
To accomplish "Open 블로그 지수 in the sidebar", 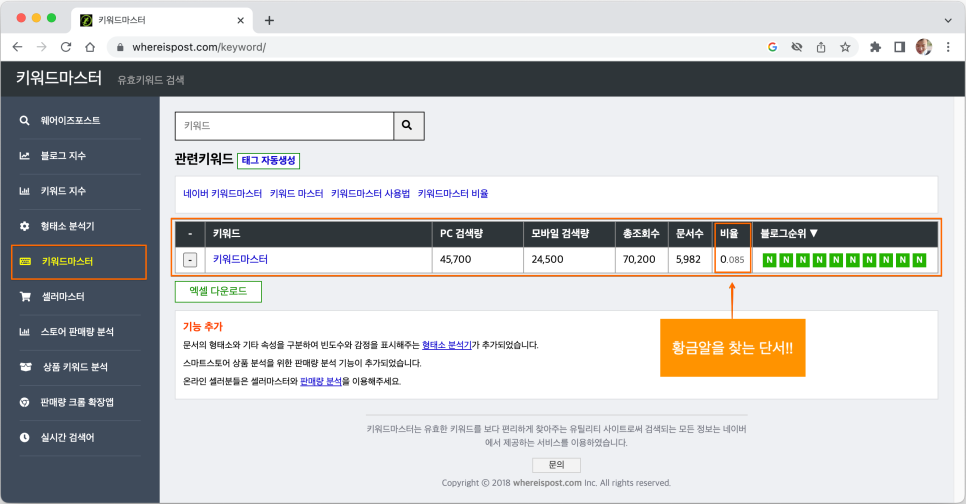I will click(x=63, y=156).
